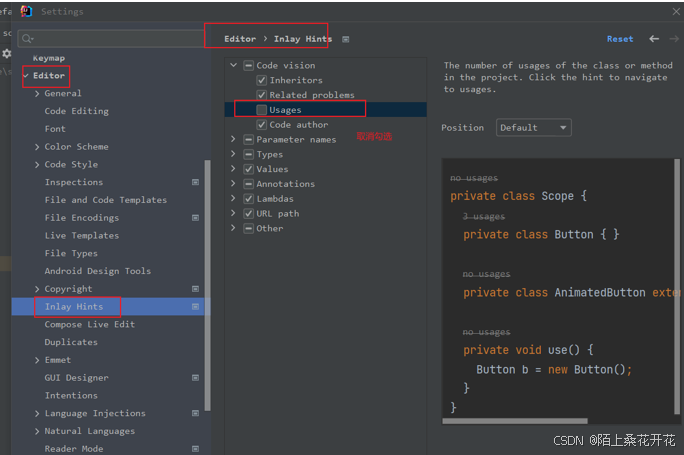Uncheck the Lambdas checkbox
Image resolution: width=684 pixels, height=455 pixels.
(x=249, y=199)
